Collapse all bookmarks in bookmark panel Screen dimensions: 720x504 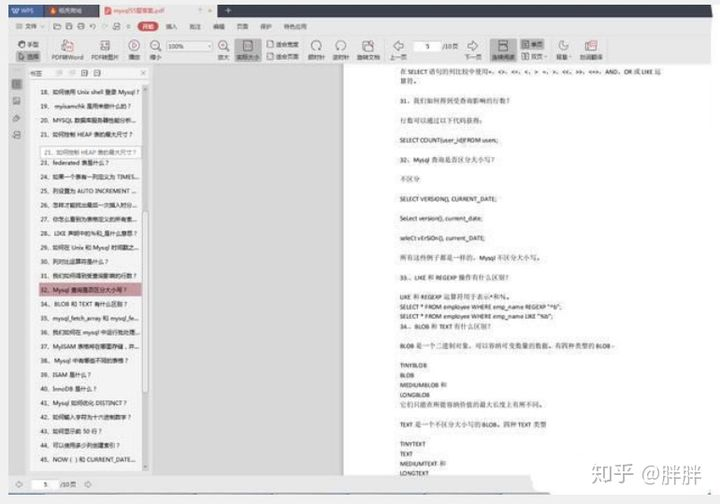click(97, 73)
